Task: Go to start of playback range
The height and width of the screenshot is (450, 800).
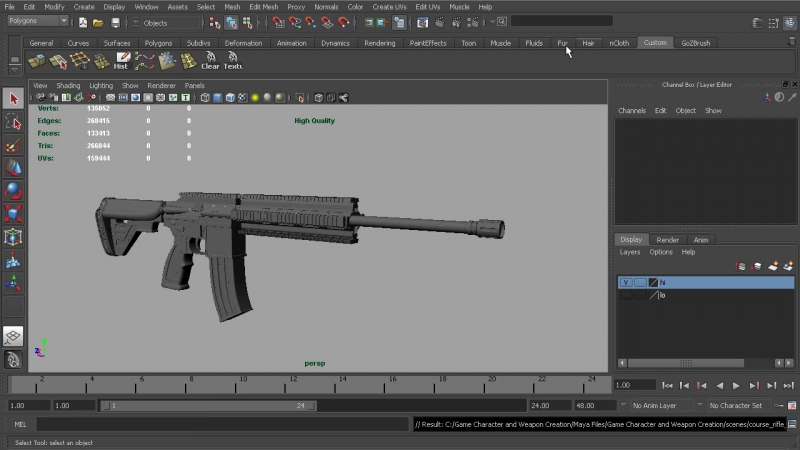Action: (x=667, y=386)
